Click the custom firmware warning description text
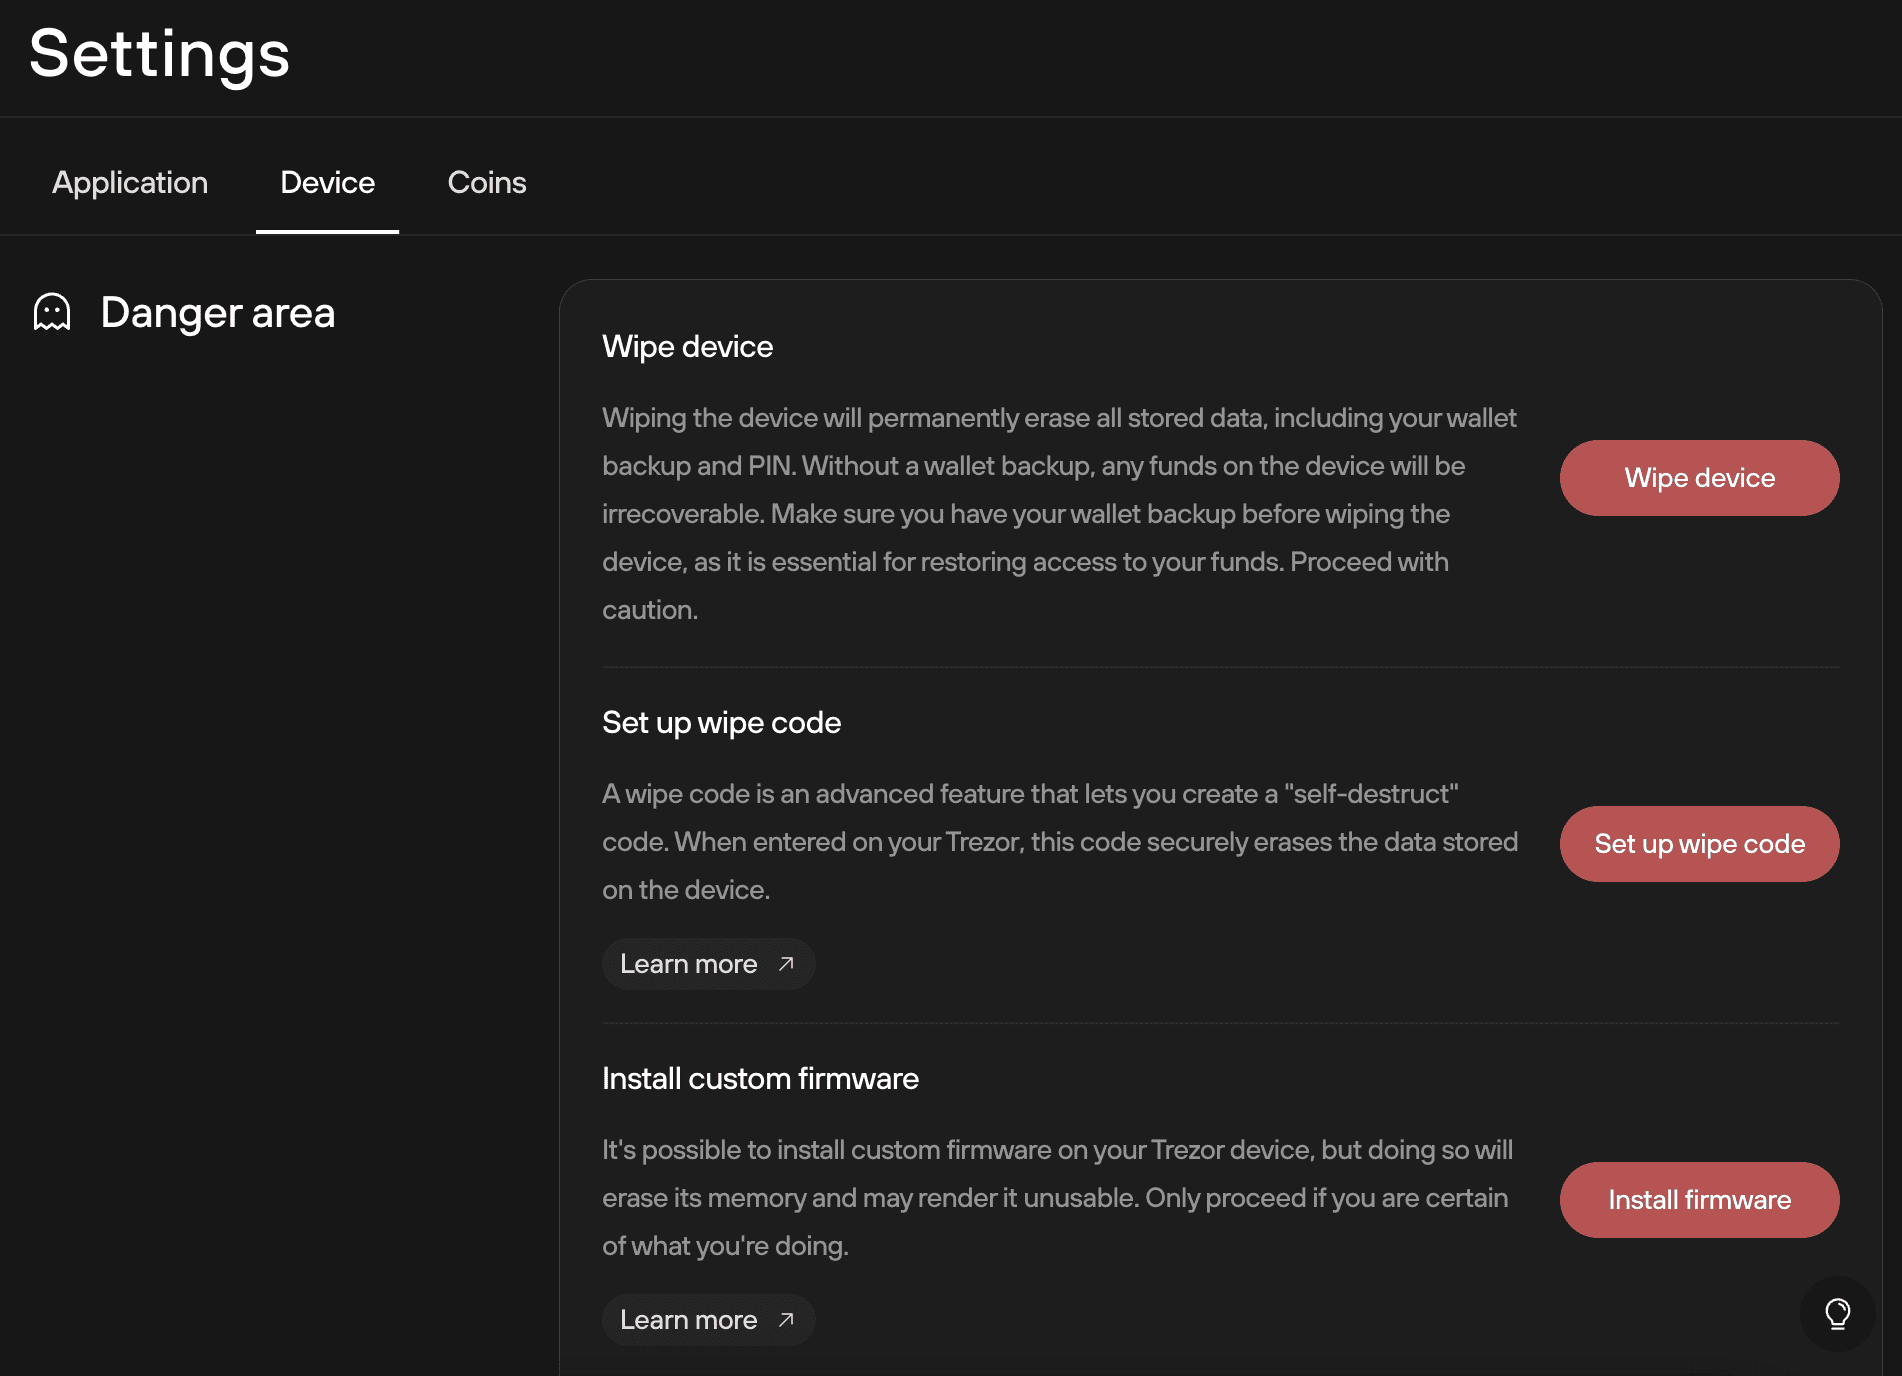The width and height of the screenshot is (1902, 1376). (x=1058, y=1198)
